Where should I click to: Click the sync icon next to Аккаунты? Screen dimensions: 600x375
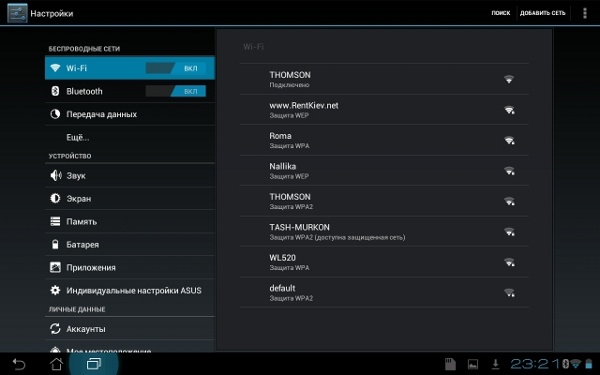tap(55, 328)
